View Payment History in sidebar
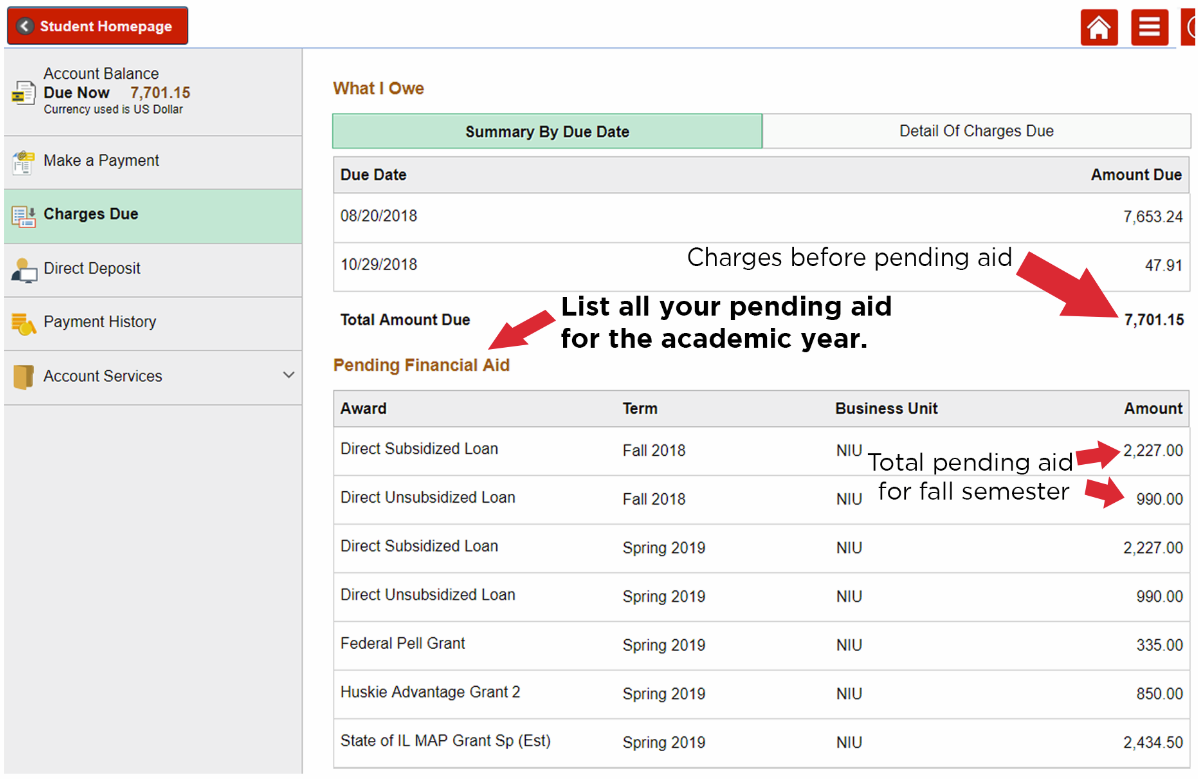This screenshot has height=779, width=1198. tap(100, 322)
